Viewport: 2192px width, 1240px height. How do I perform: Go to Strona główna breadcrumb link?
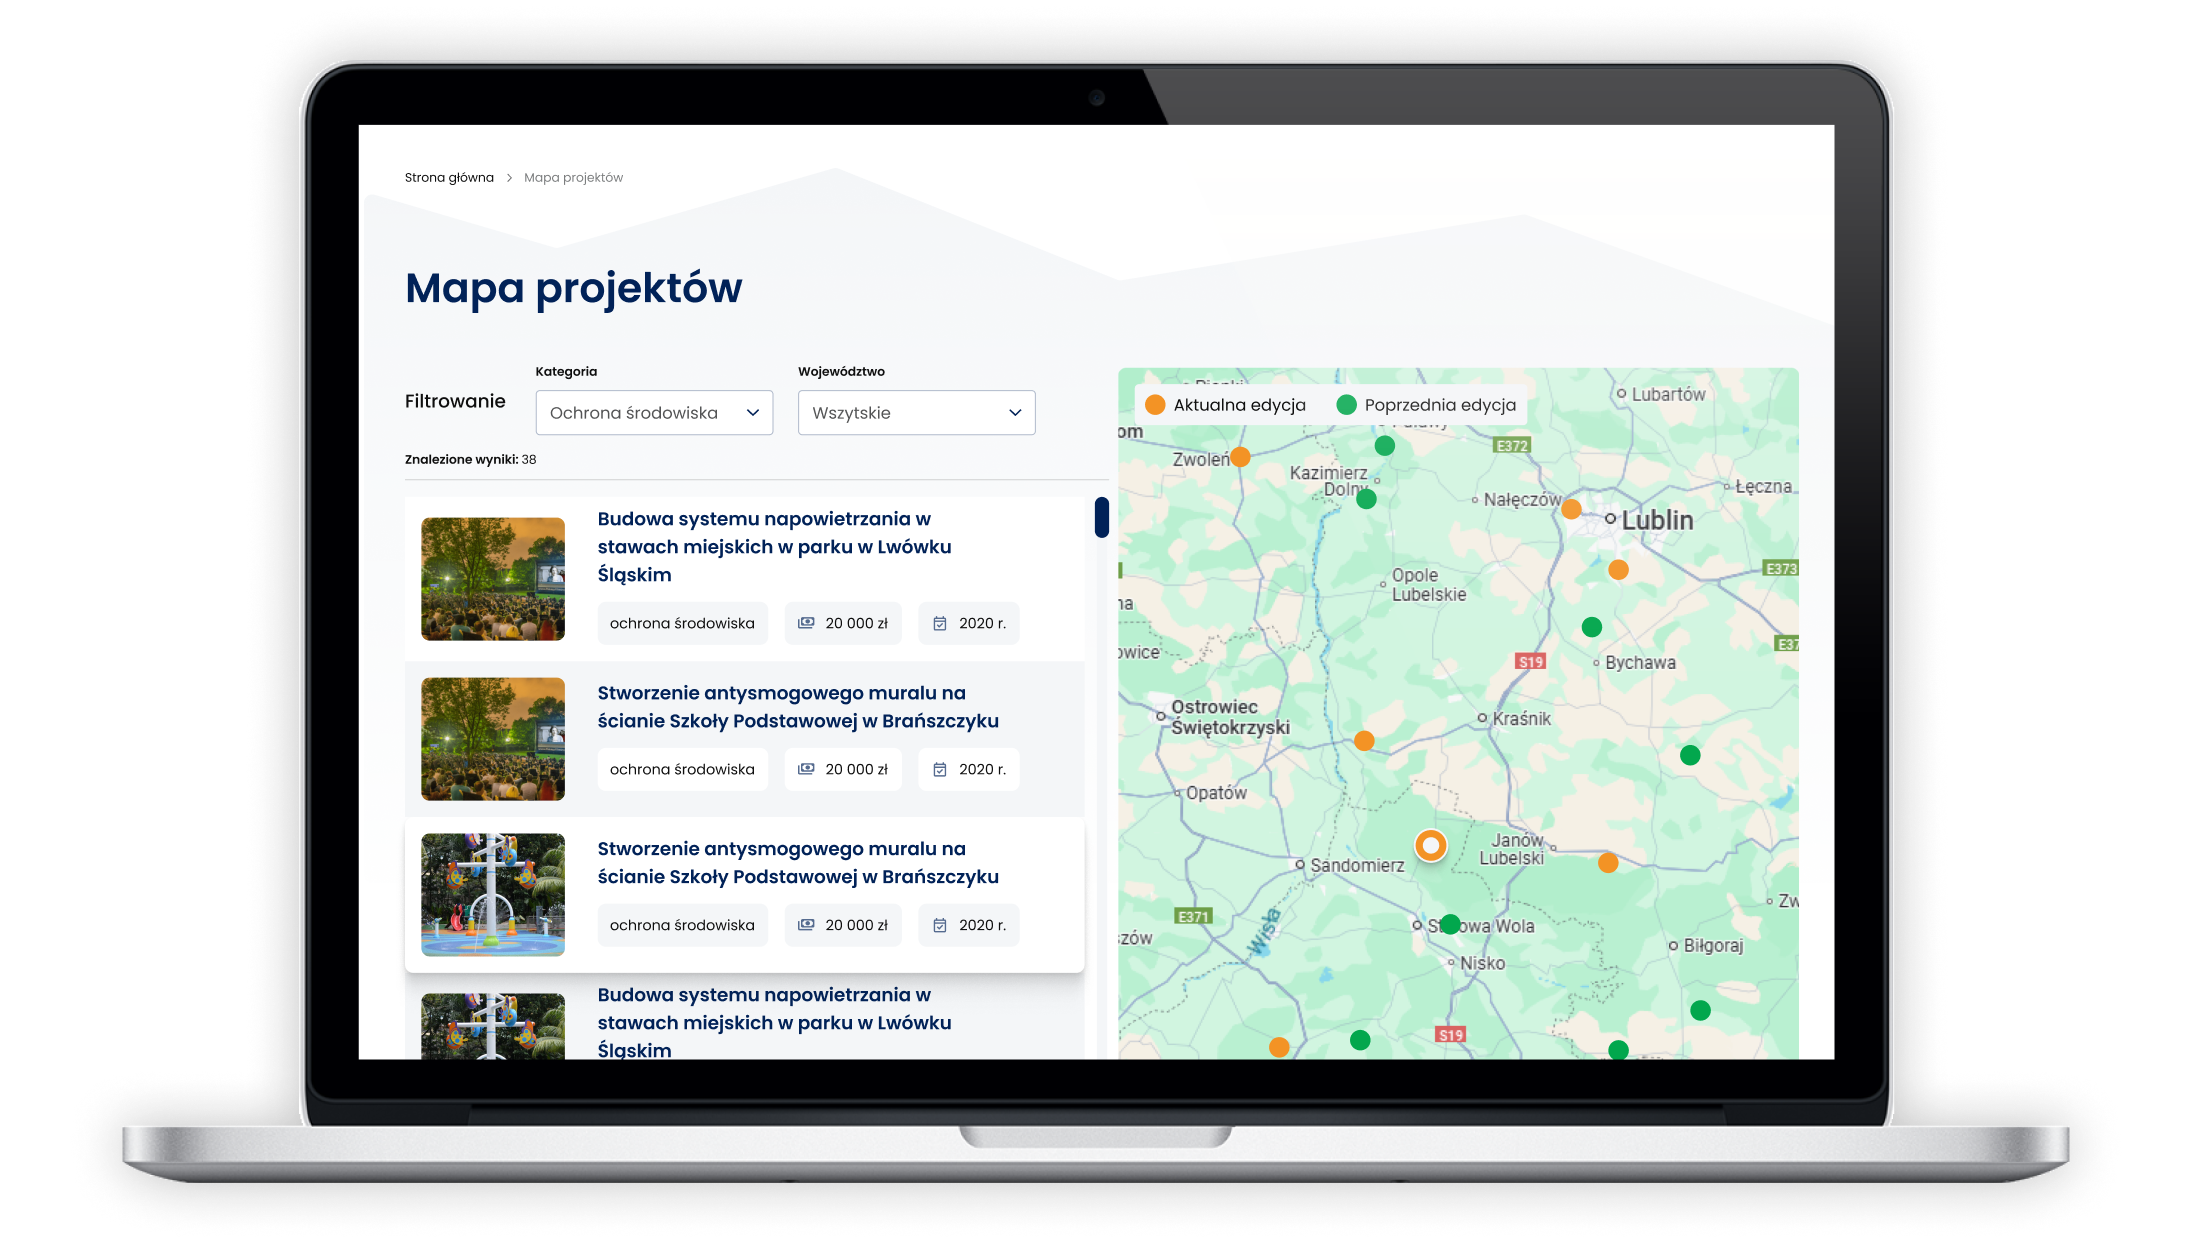click(x=449, y=178)
